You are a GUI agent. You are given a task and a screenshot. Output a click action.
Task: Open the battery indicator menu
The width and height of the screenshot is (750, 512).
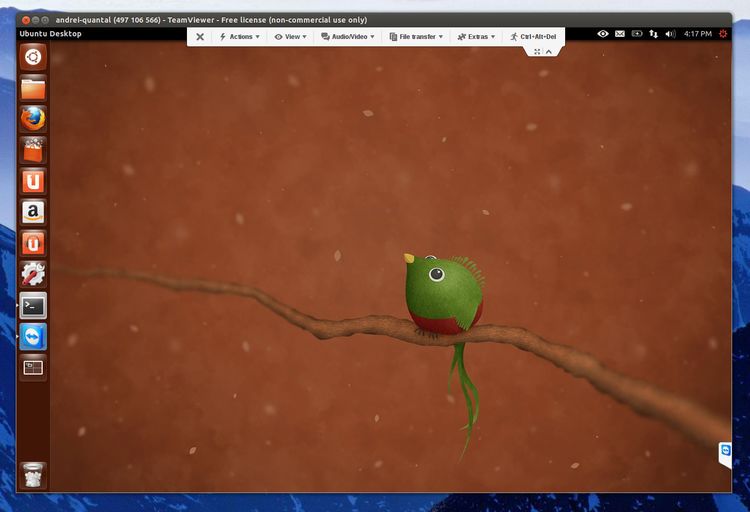637,33
